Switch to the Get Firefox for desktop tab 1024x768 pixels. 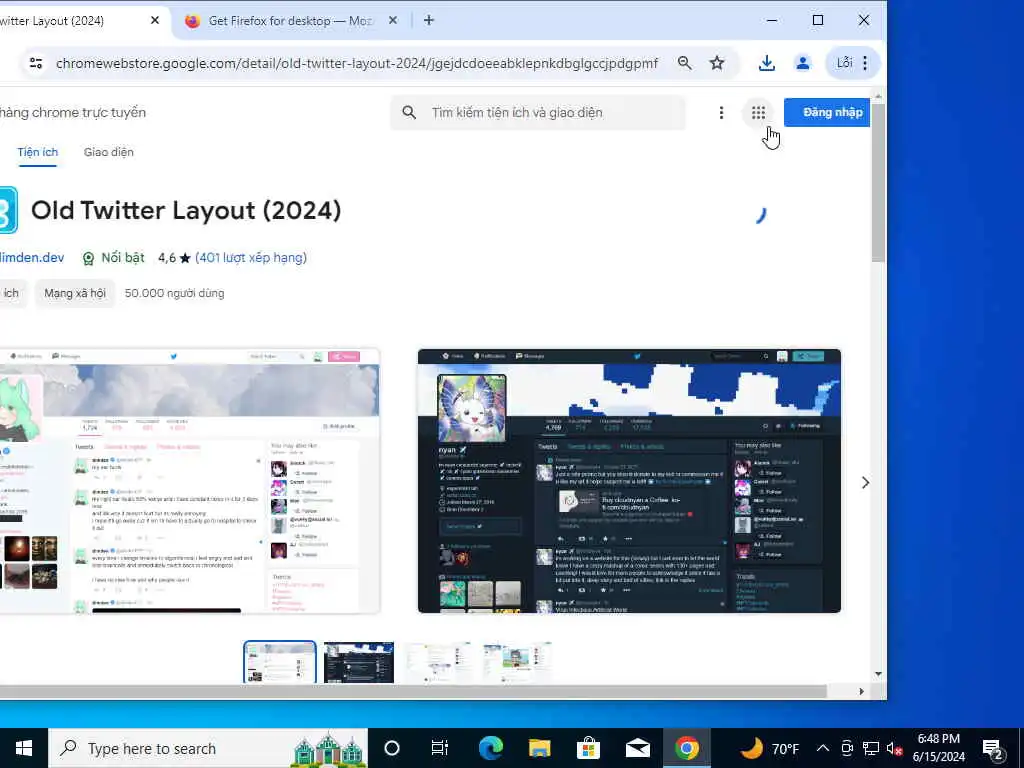coord(290,21)
